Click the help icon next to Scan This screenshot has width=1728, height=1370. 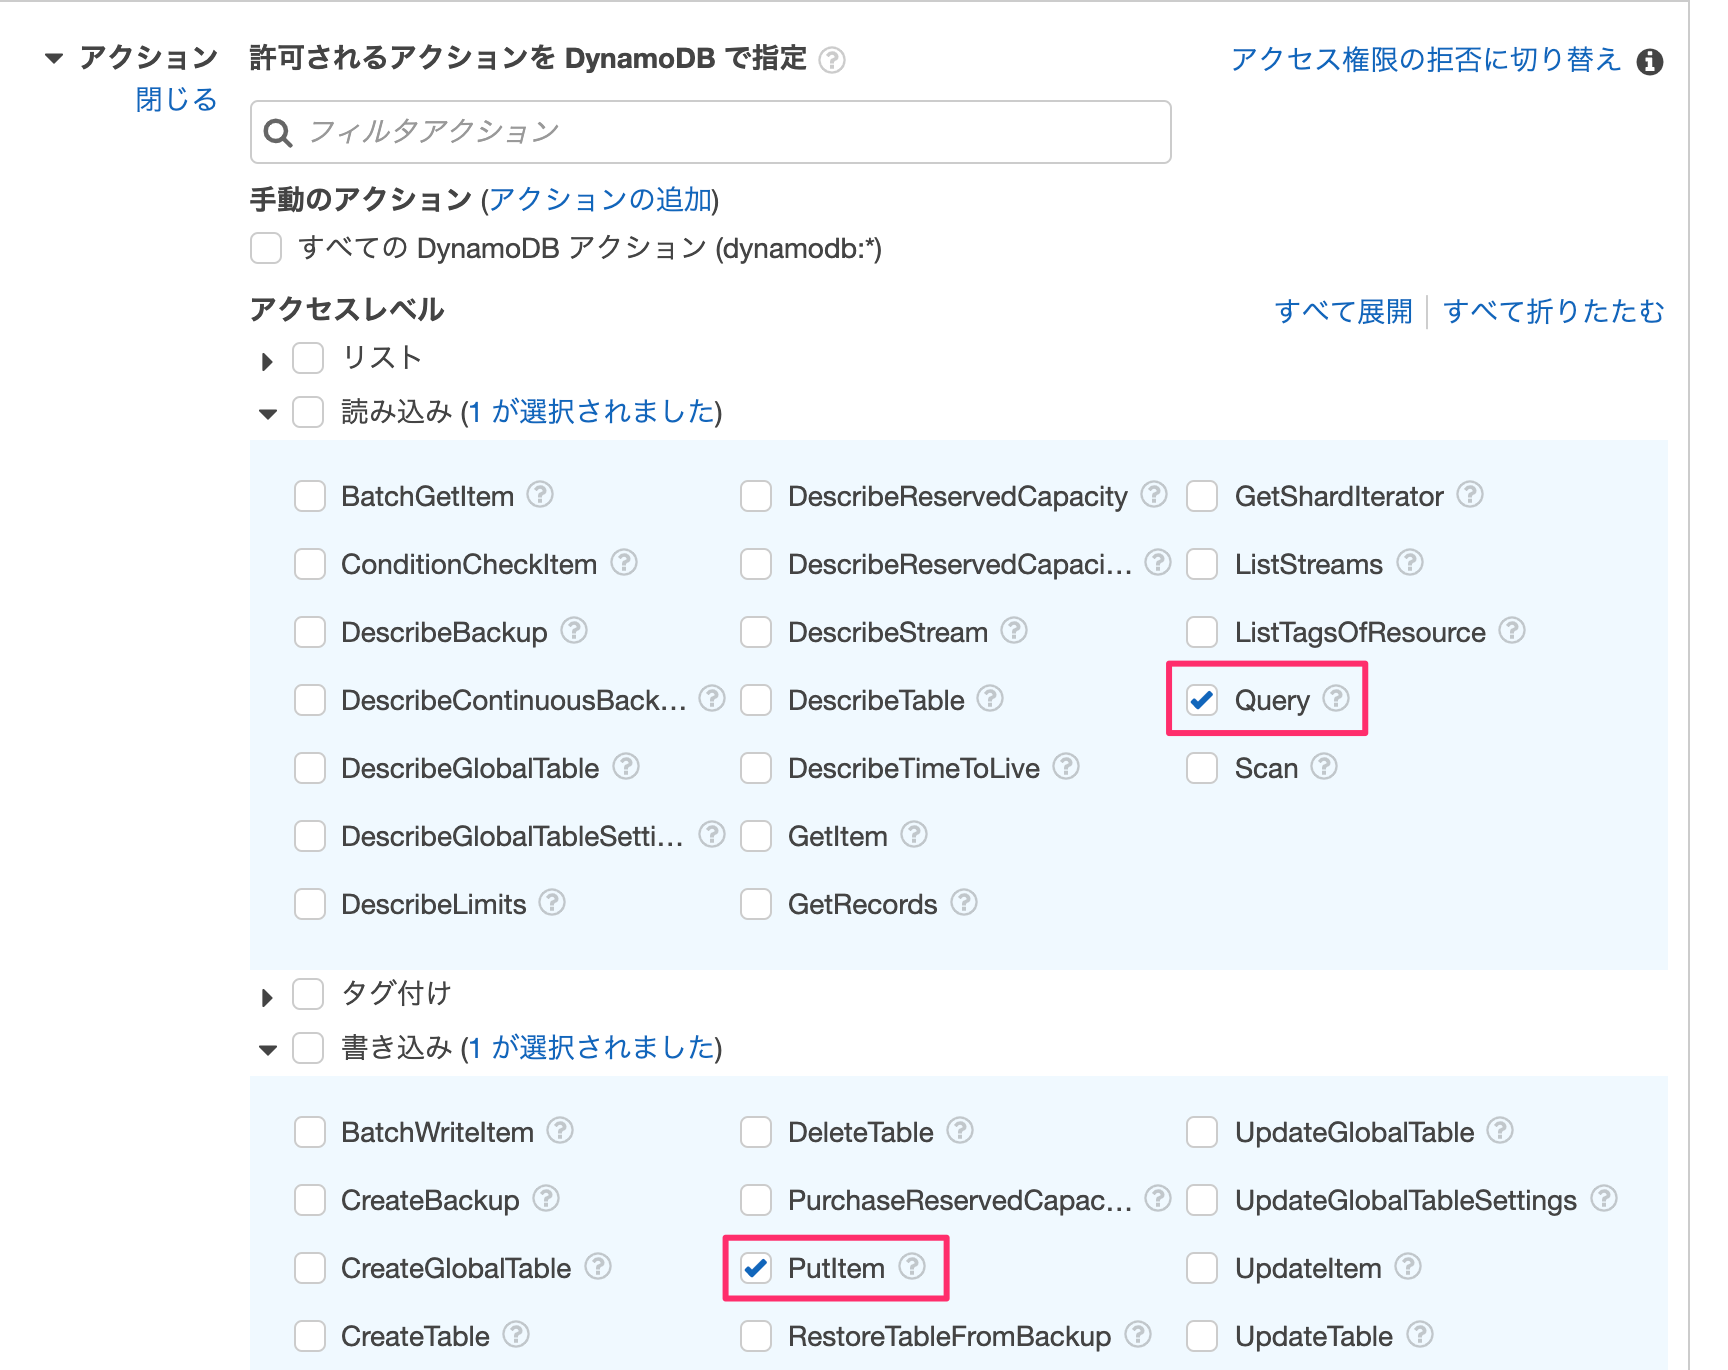click(1324, 767)
